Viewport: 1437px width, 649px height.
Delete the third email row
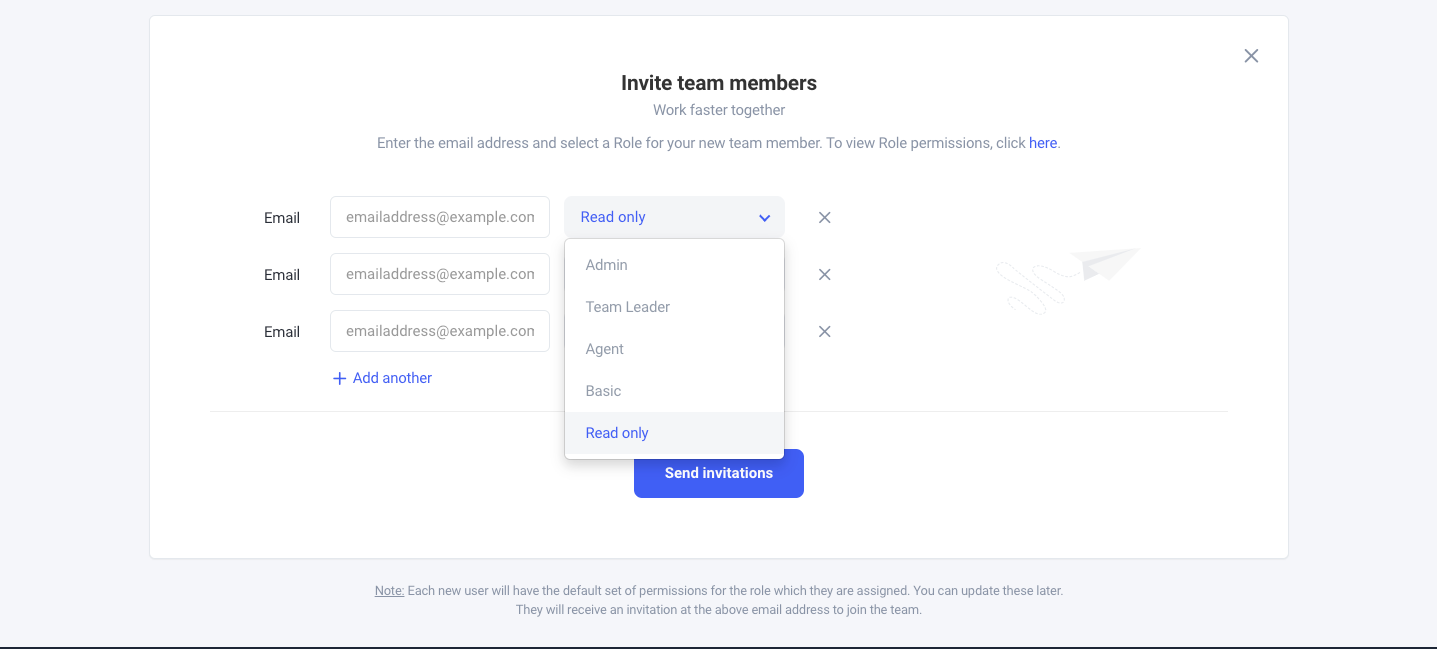[x=825, y=331]
